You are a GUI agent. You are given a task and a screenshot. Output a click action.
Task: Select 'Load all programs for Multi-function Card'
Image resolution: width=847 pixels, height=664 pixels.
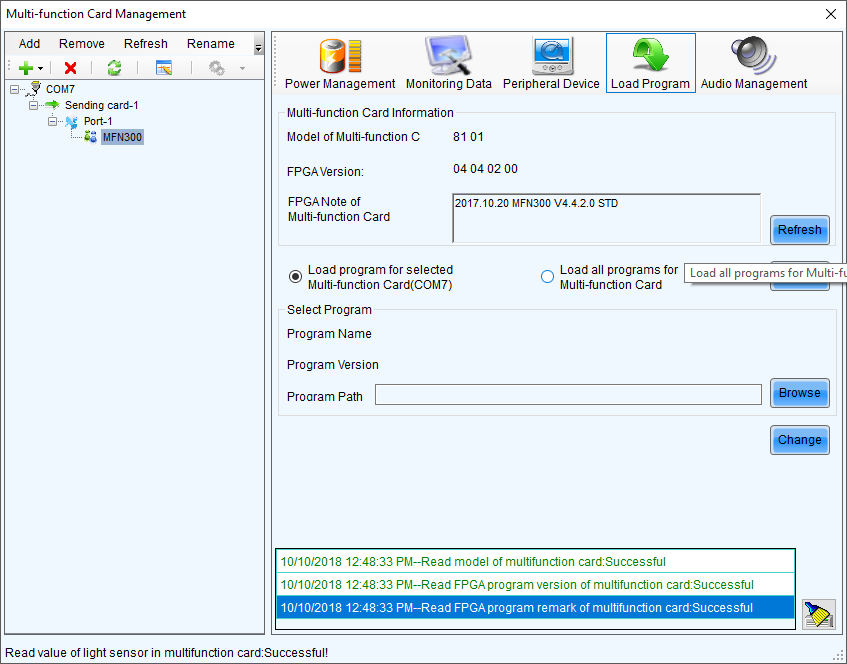[x=547, y=277]
